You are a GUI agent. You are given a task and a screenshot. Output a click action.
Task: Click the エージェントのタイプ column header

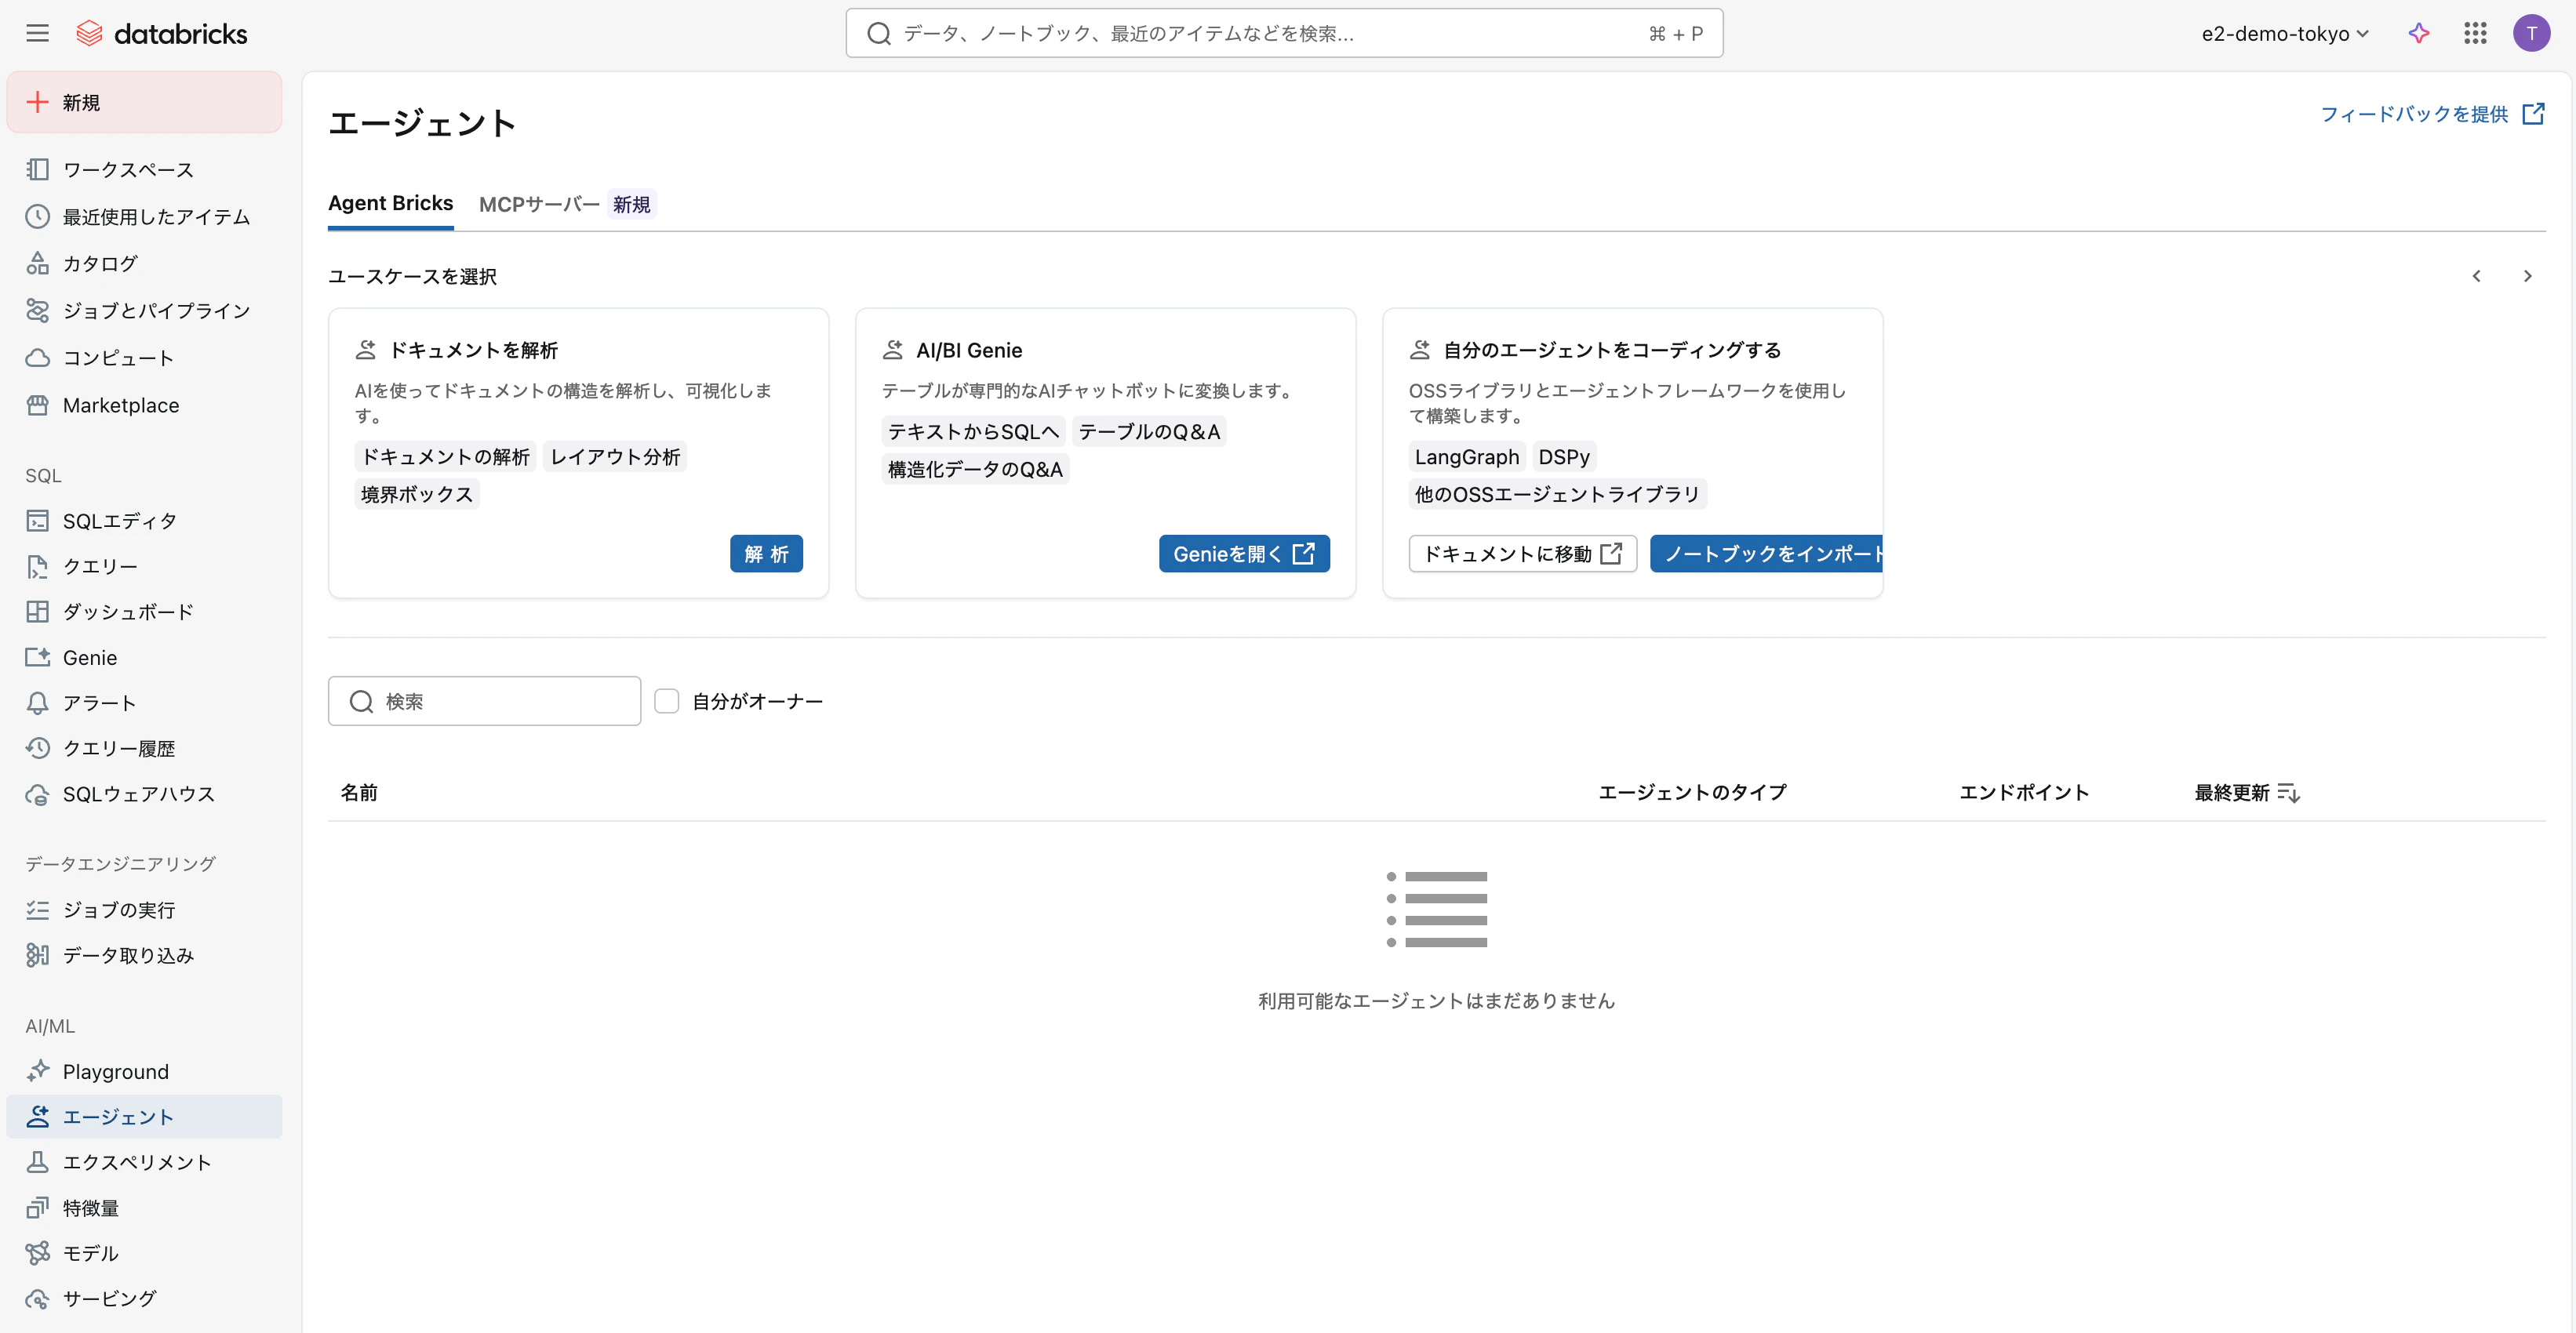pyautogui.click(x=1692, y=792)
